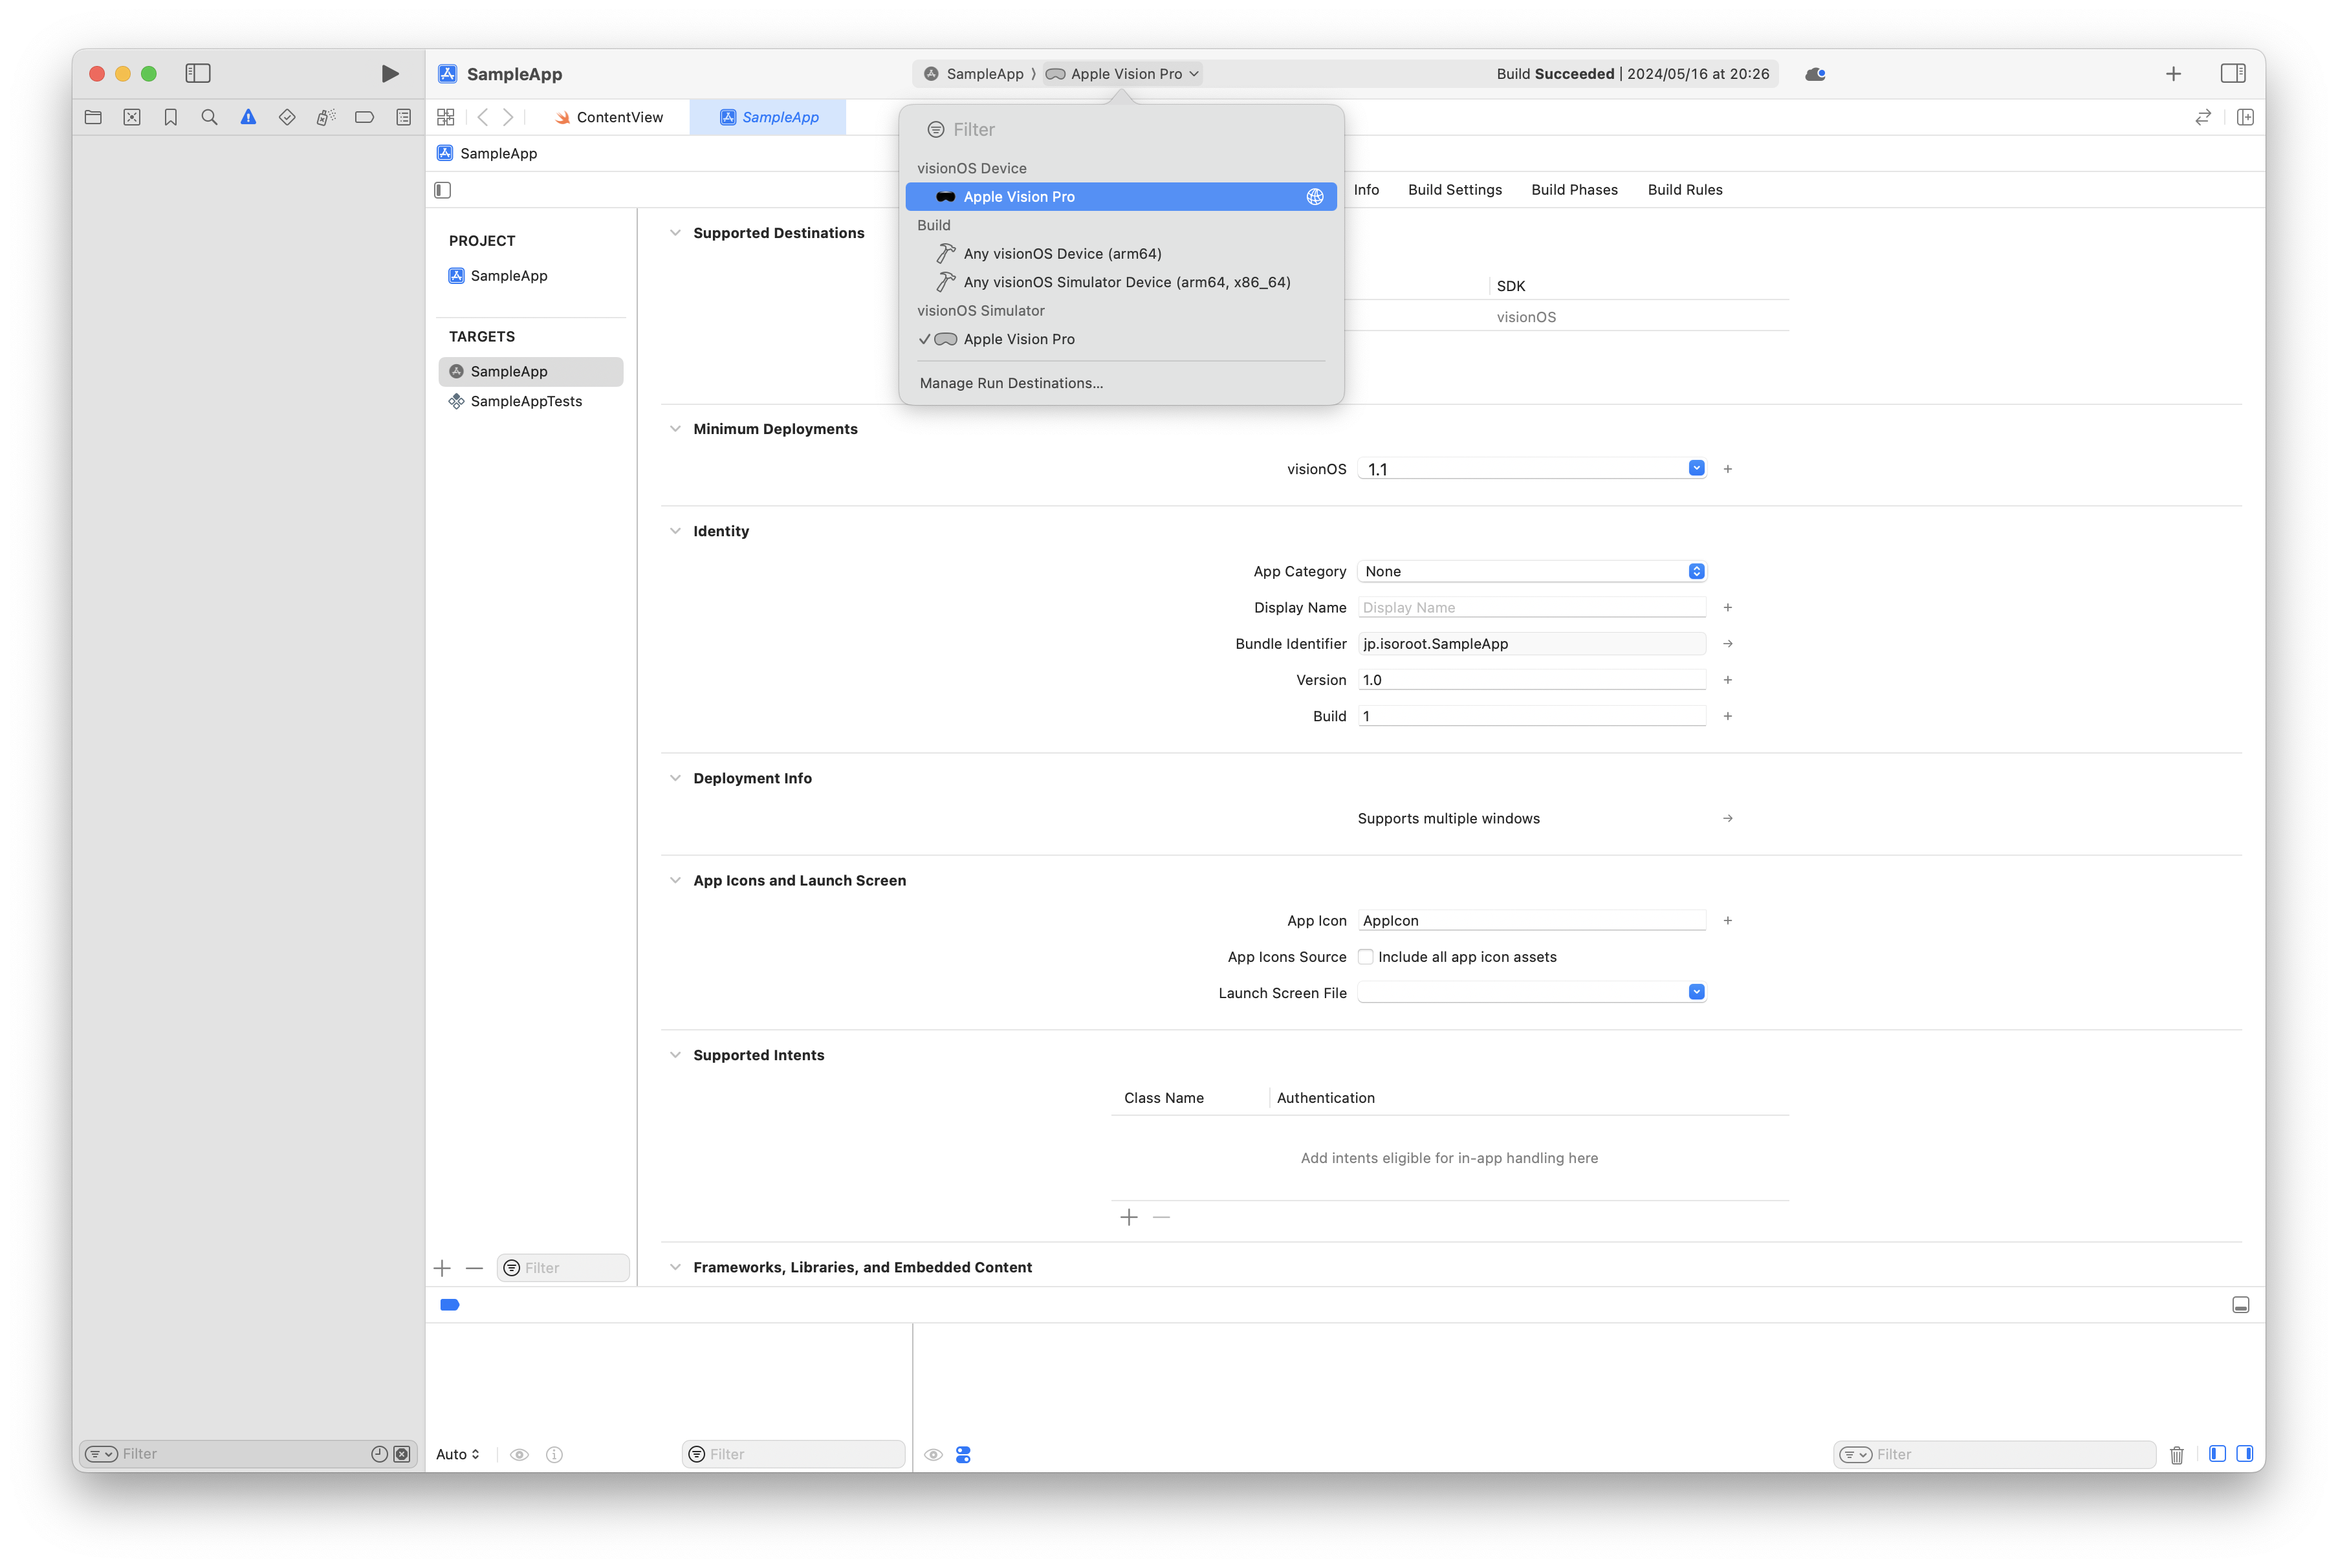This screenshot has height=1568, width=2338.
Task: Click the destination Filter field in popup
Action: tap(1121, 129)
